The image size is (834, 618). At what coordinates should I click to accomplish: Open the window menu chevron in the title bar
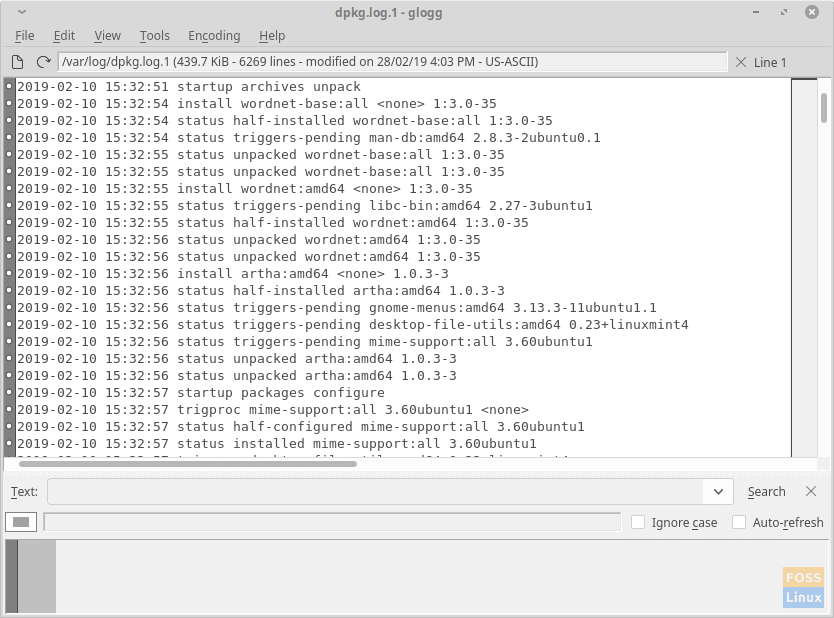point(22,12)
